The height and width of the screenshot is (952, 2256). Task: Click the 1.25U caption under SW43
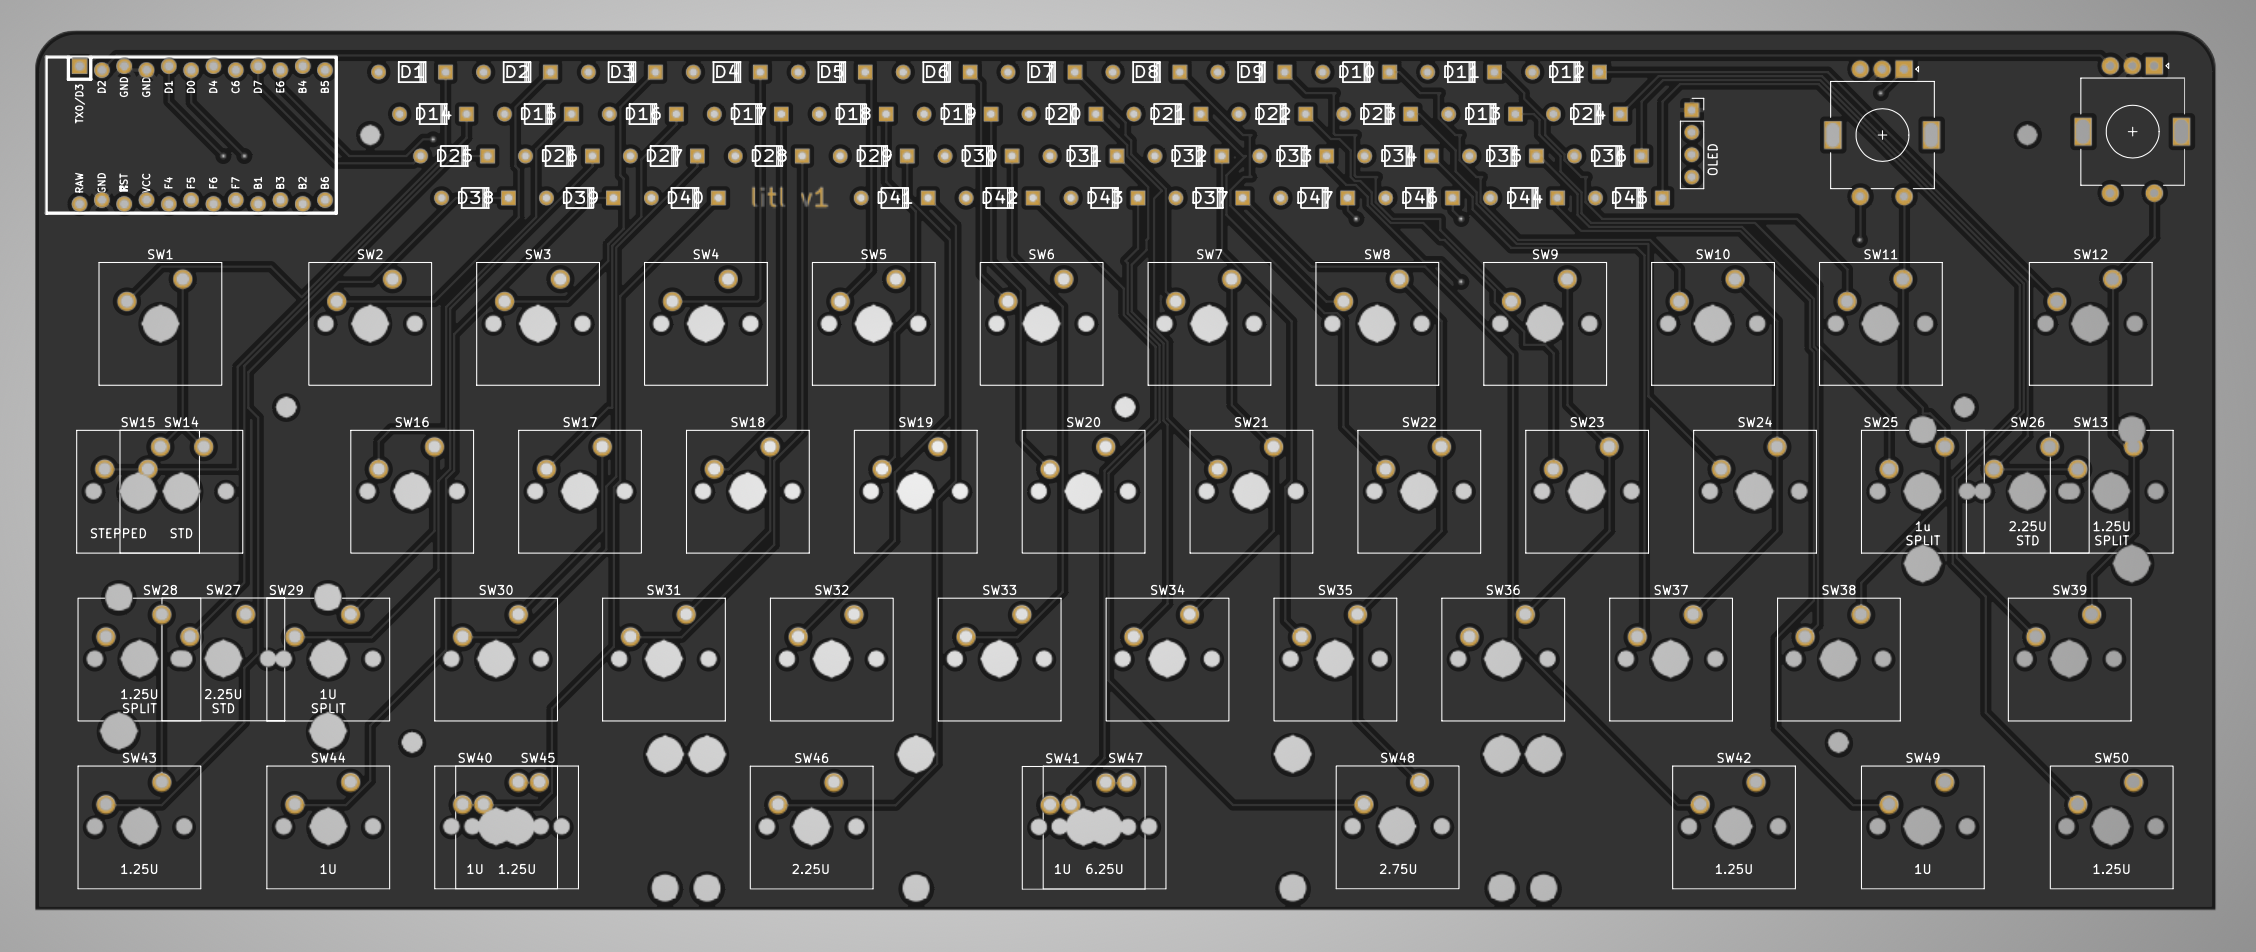pos(139,869)
